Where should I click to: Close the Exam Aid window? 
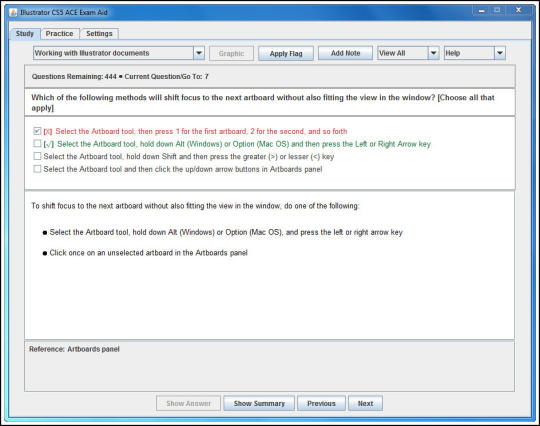click(x=518, y=11)
